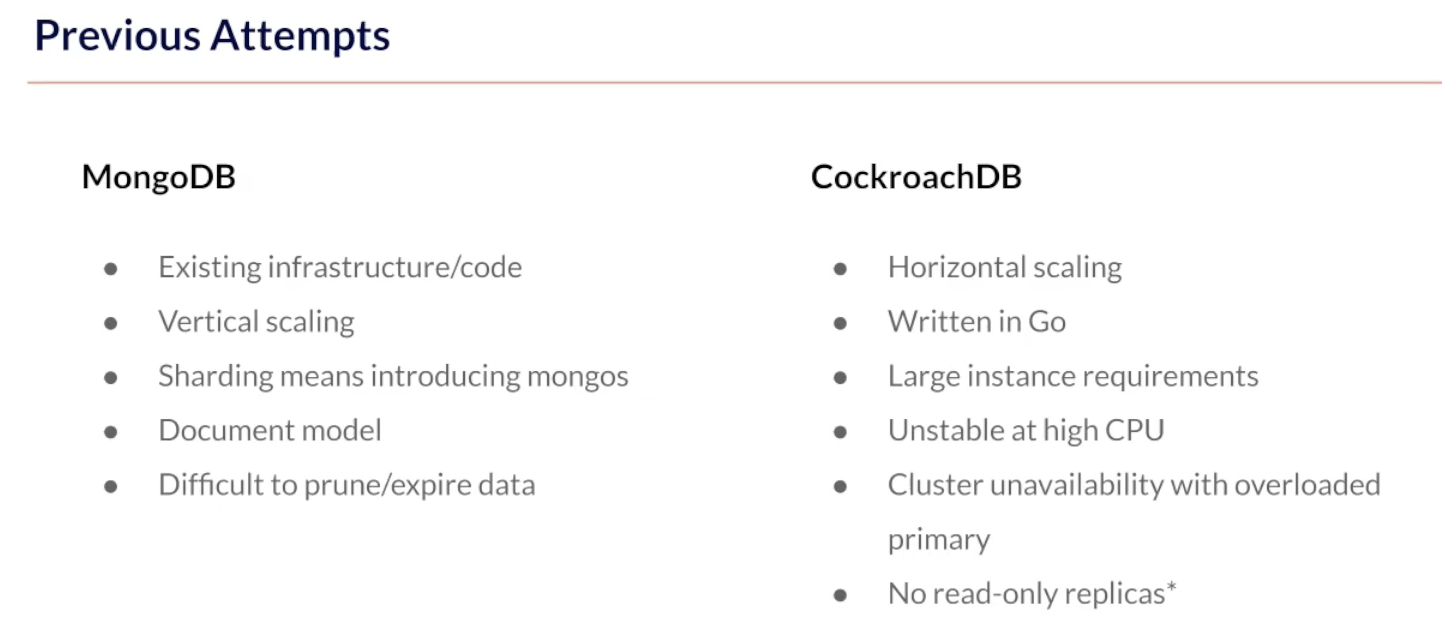
Task: Click the bullet dot beside "Vertical scaling"
Action: (x=111, y=323)
